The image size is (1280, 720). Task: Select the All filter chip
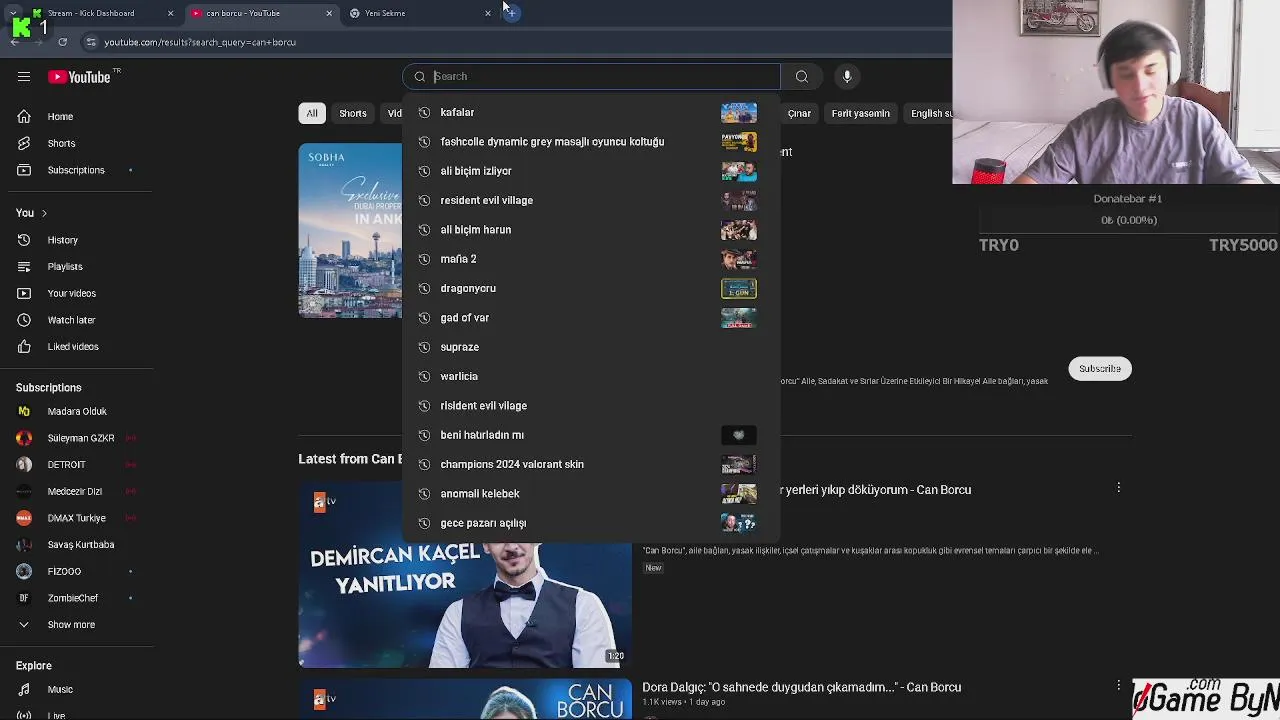click(312, 113)
